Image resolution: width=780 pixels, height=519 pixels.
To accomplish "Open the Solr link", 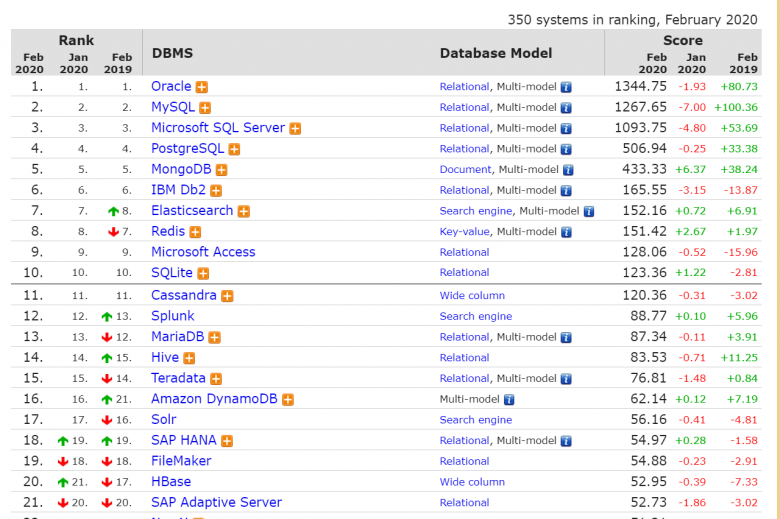I will click(164, 419).
